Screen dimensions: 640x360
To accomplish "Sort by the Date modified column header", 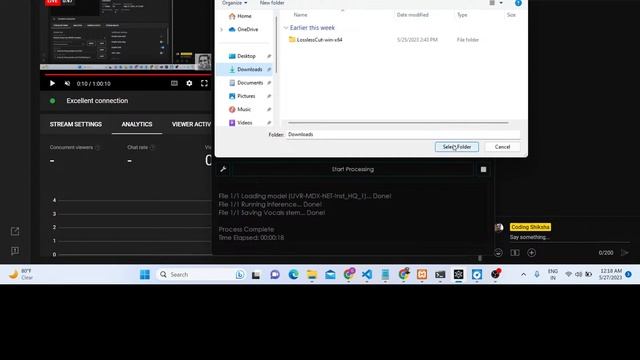I will click(412, 15).
